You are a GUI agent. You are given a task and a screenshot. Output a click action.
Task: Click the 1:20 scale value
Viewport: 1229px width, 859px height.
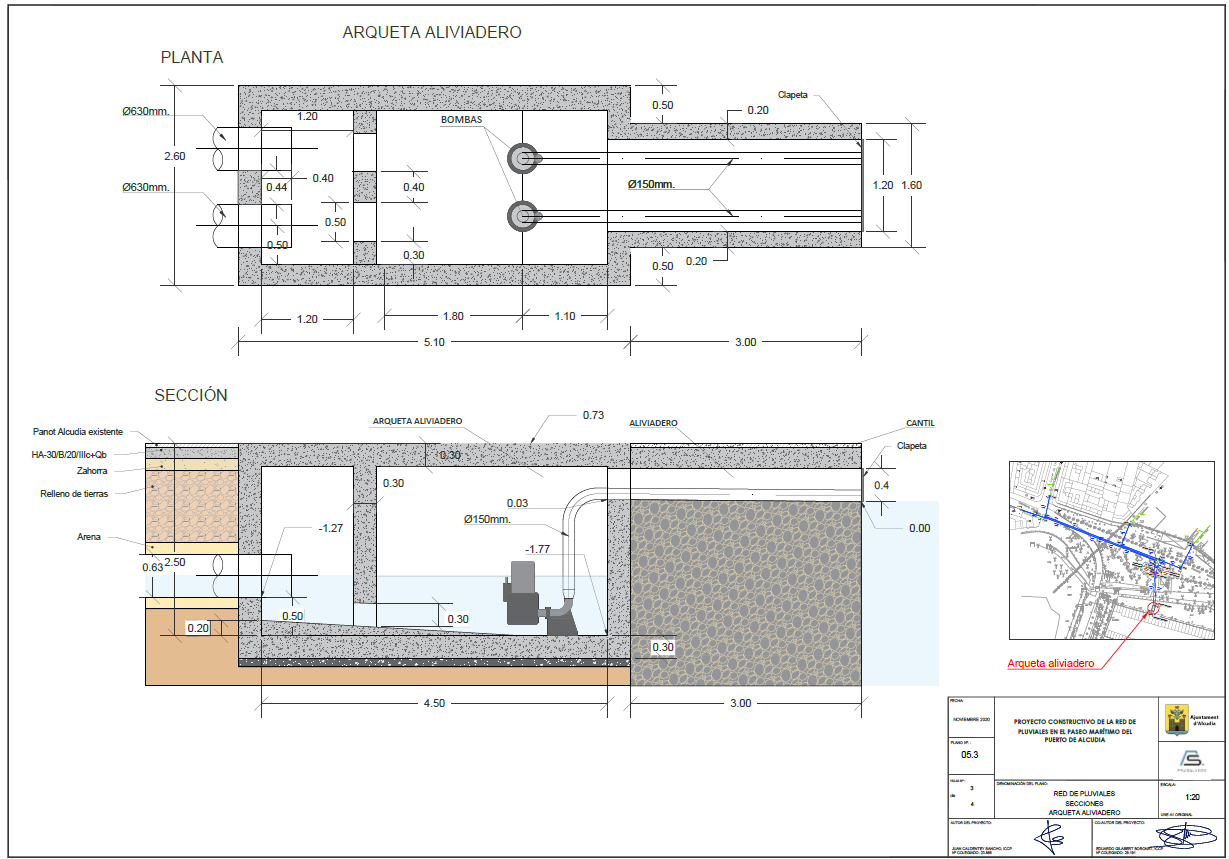pyautogui.click(x=1192, y=797)
